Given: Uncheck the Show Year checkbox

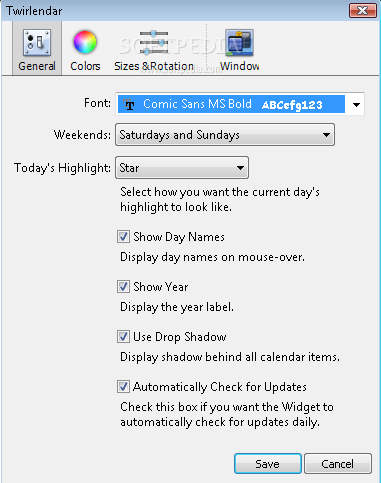Looking at the screenshot, I should 123,287.
